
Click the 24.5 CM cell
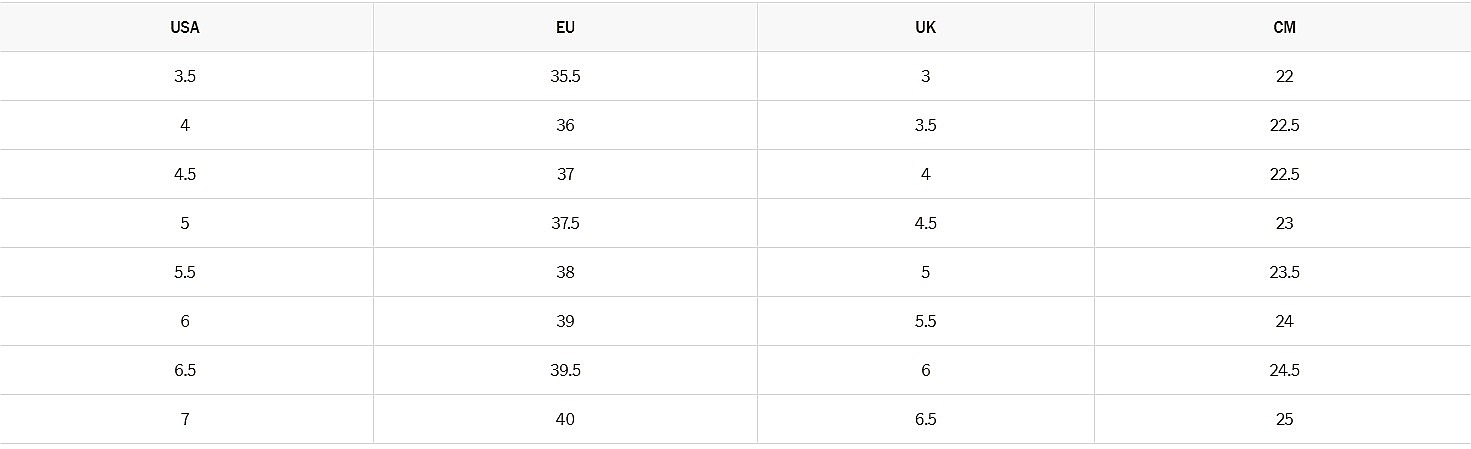click(1284, 370)
